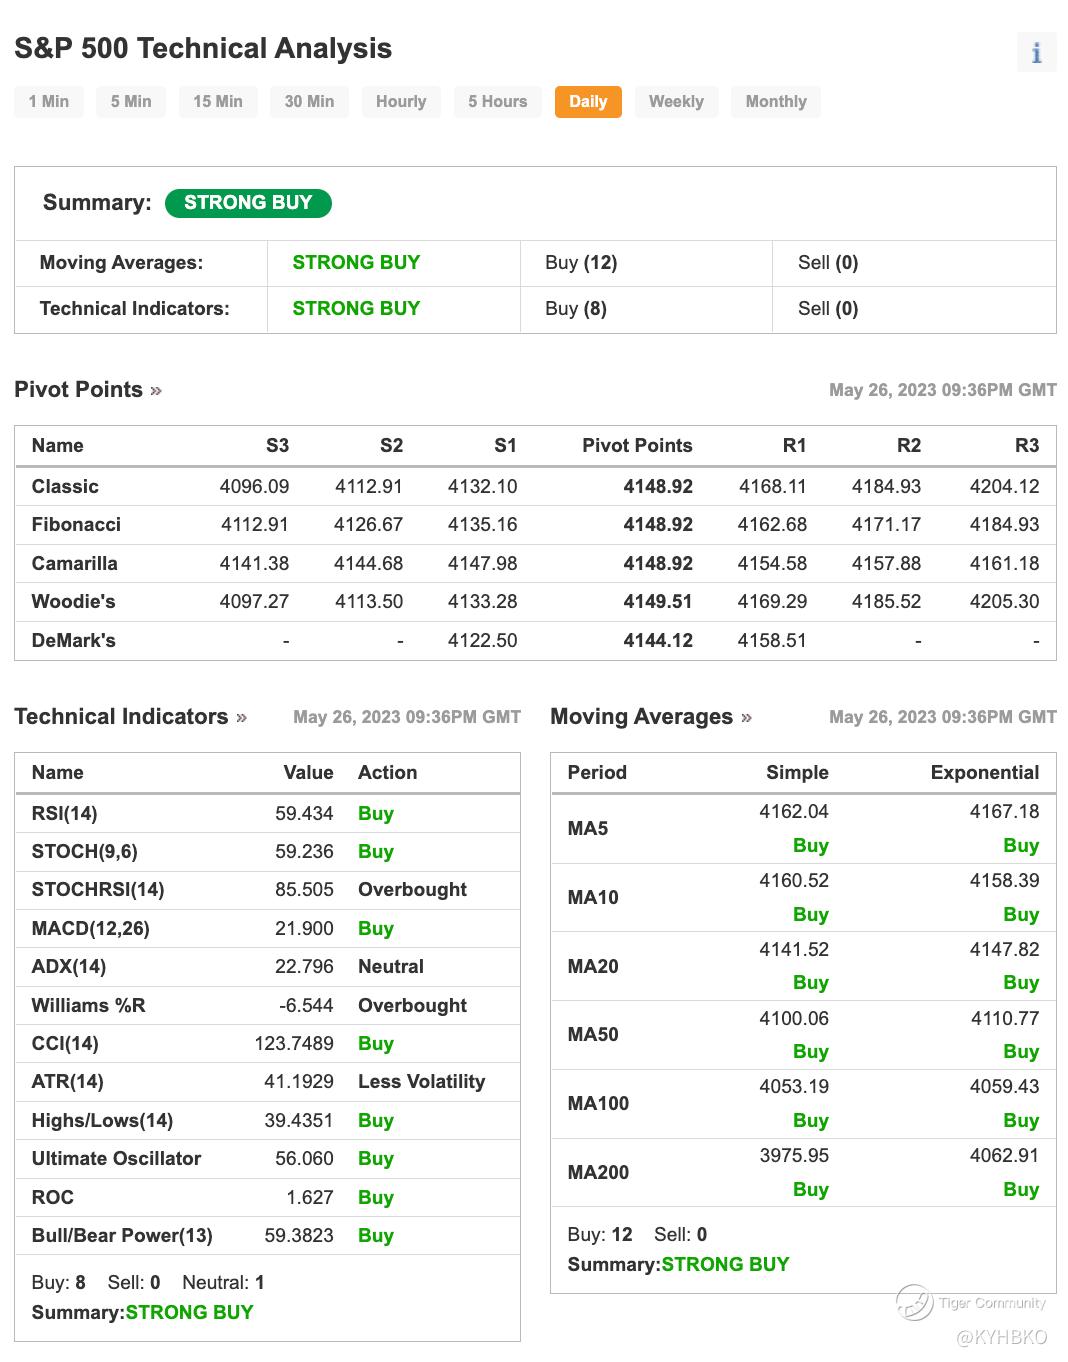1068x1362 pixels.
Task: Click the info icon in top right
Action: tap(1036, 52)
